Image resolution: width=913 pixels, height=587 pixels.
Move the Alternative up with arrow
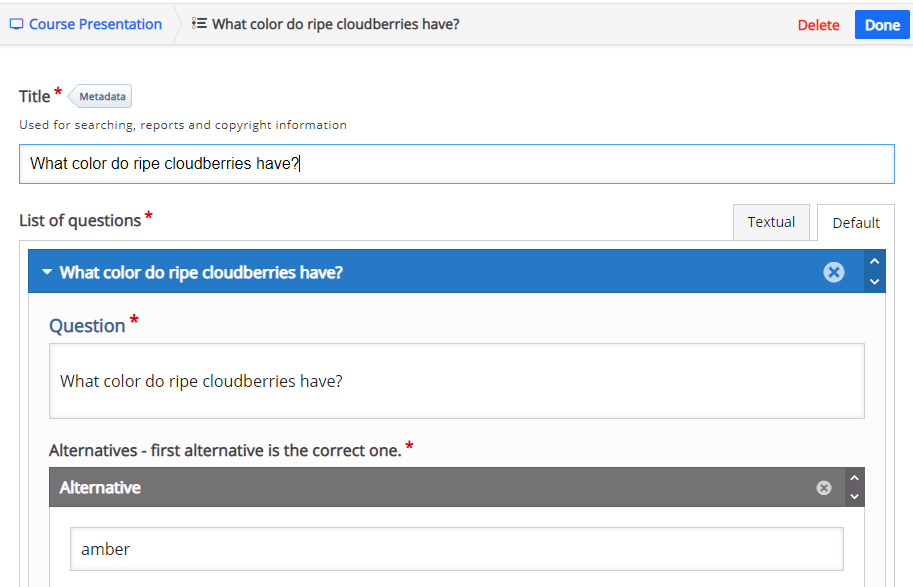pos(854,478)
